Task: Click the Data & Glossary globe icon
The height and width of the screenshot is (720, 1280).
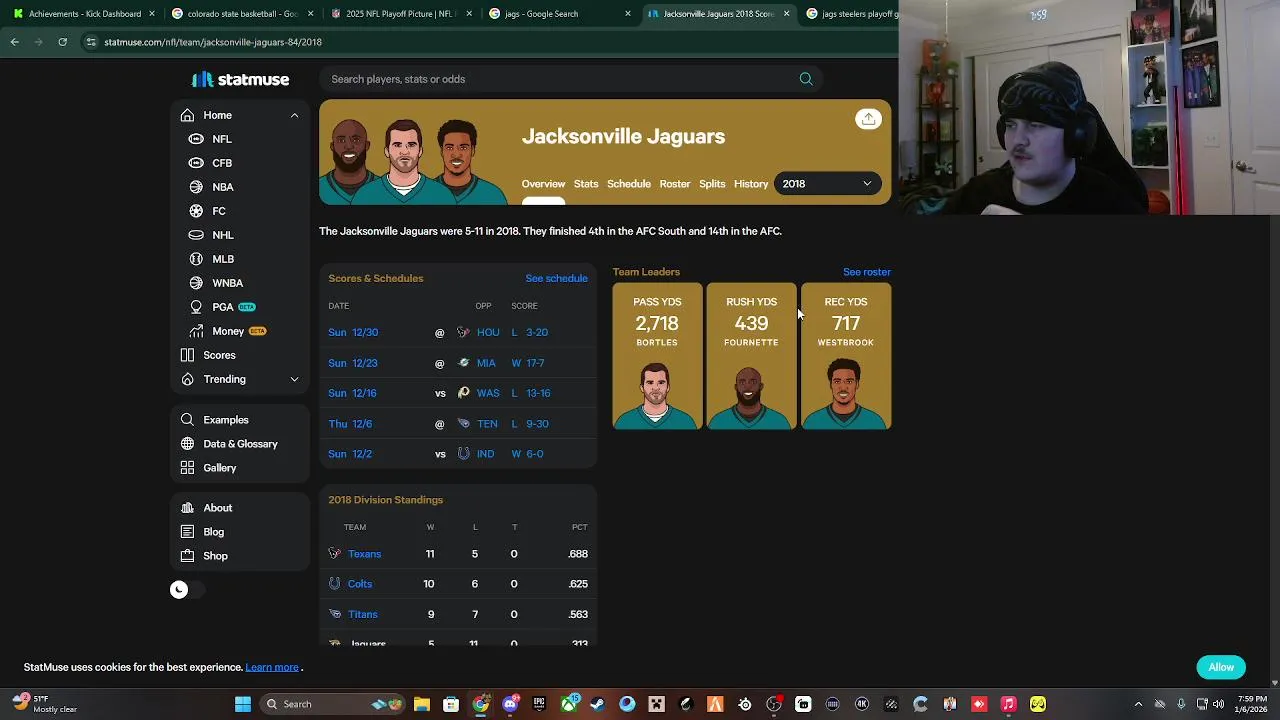Action: point(187,444)
